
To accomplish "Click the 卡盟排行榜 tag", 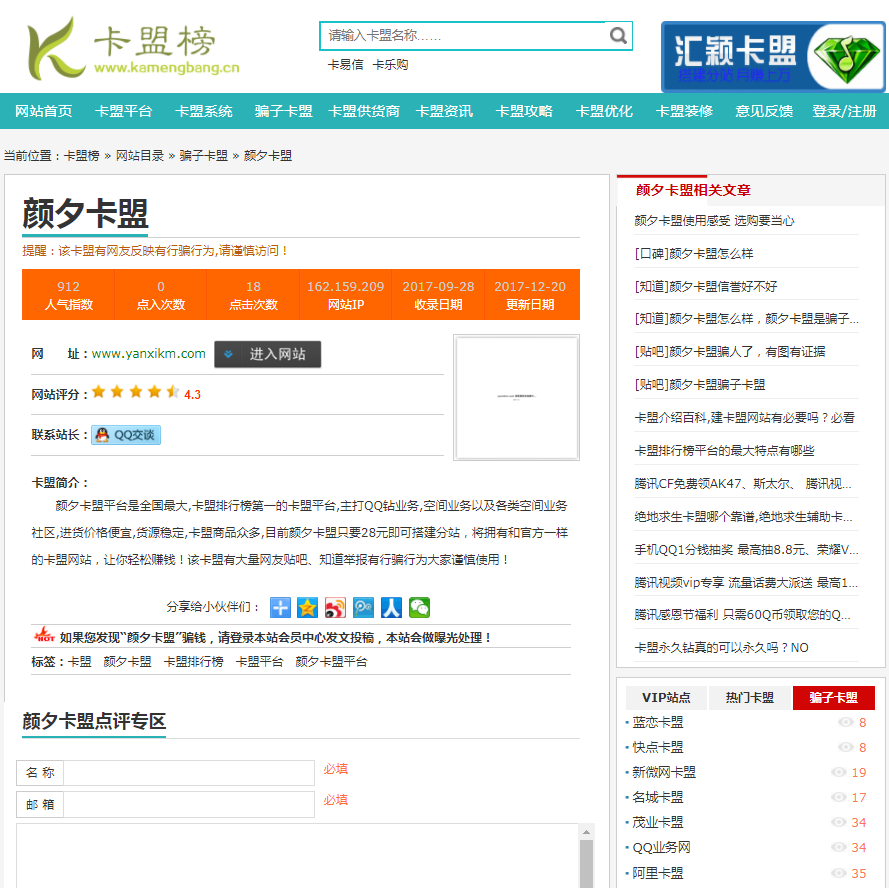I will (x=193, y=662).
